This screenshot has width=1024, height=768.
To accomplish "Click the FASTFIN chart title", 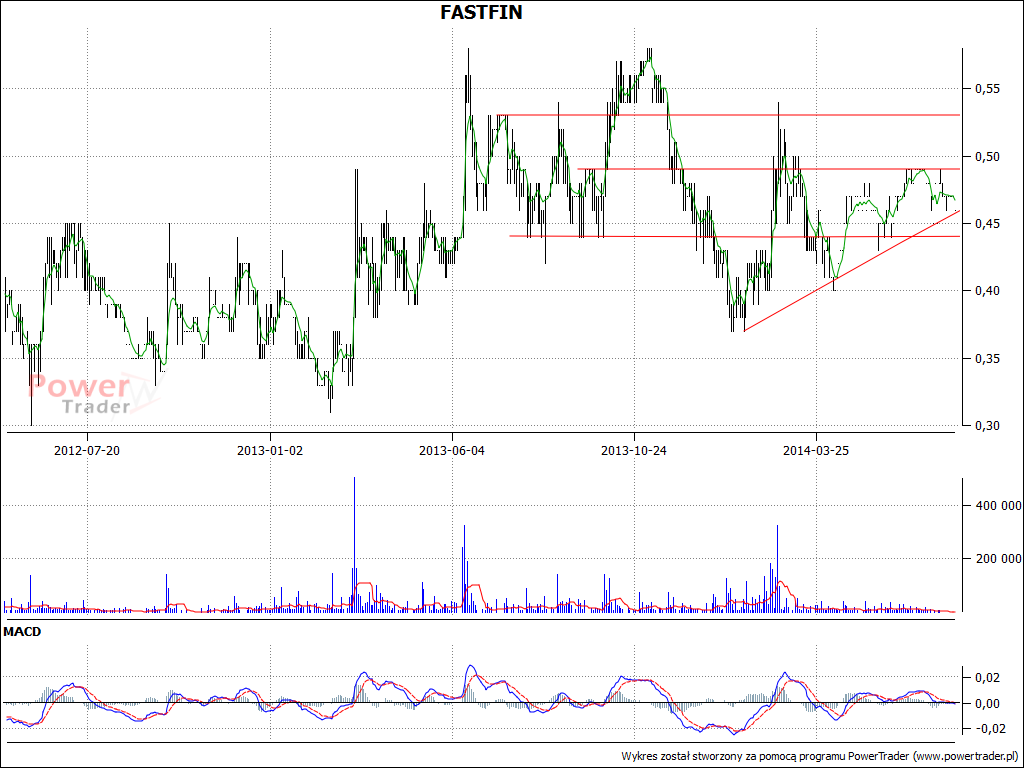I will 481,12.
